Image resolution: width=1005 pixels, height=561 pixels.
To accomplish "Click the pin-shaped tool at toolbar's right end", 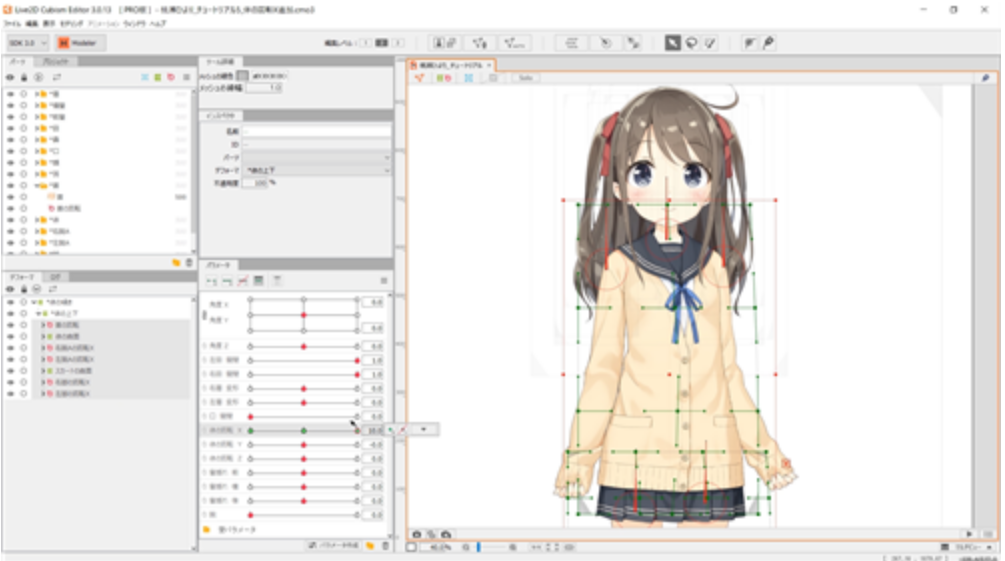I will (768, 43).
